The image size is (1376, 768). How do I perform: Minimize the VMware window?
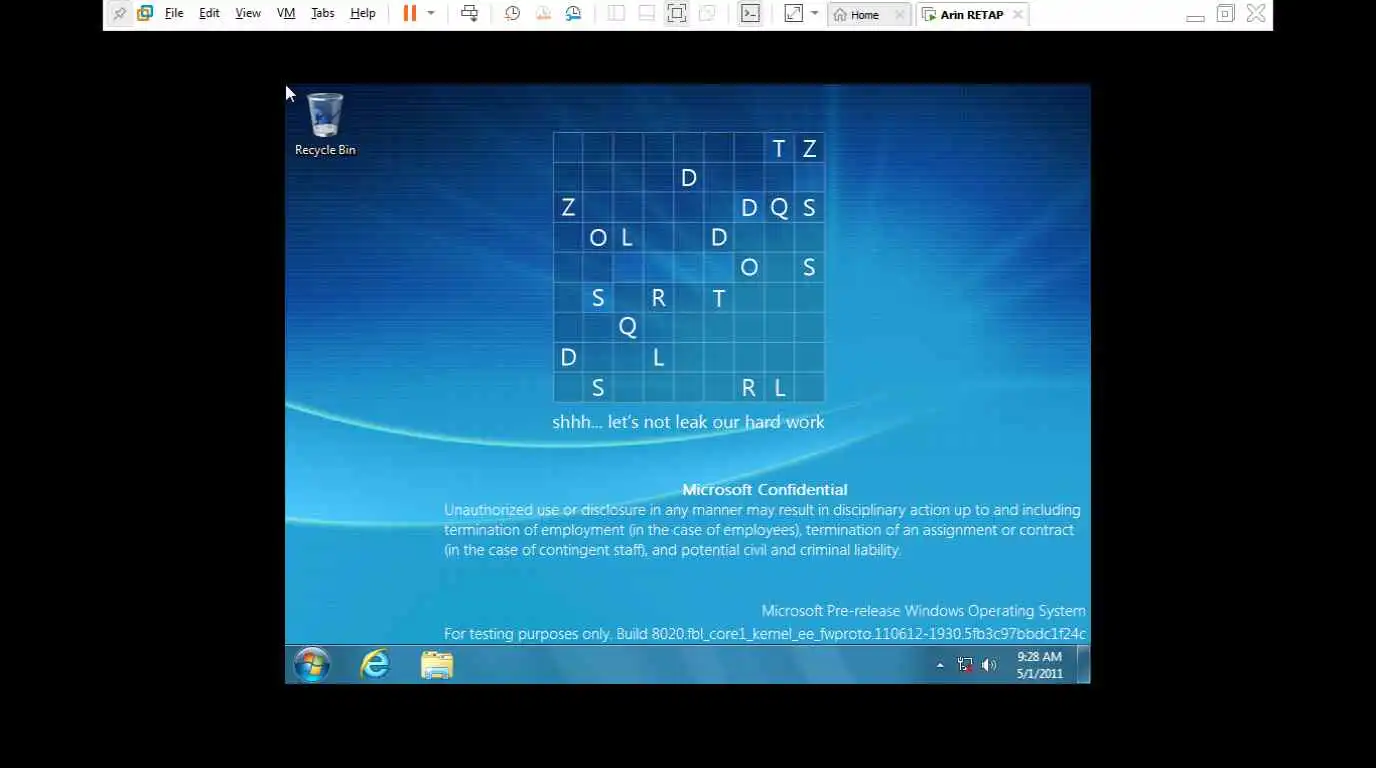point(1195,17)
